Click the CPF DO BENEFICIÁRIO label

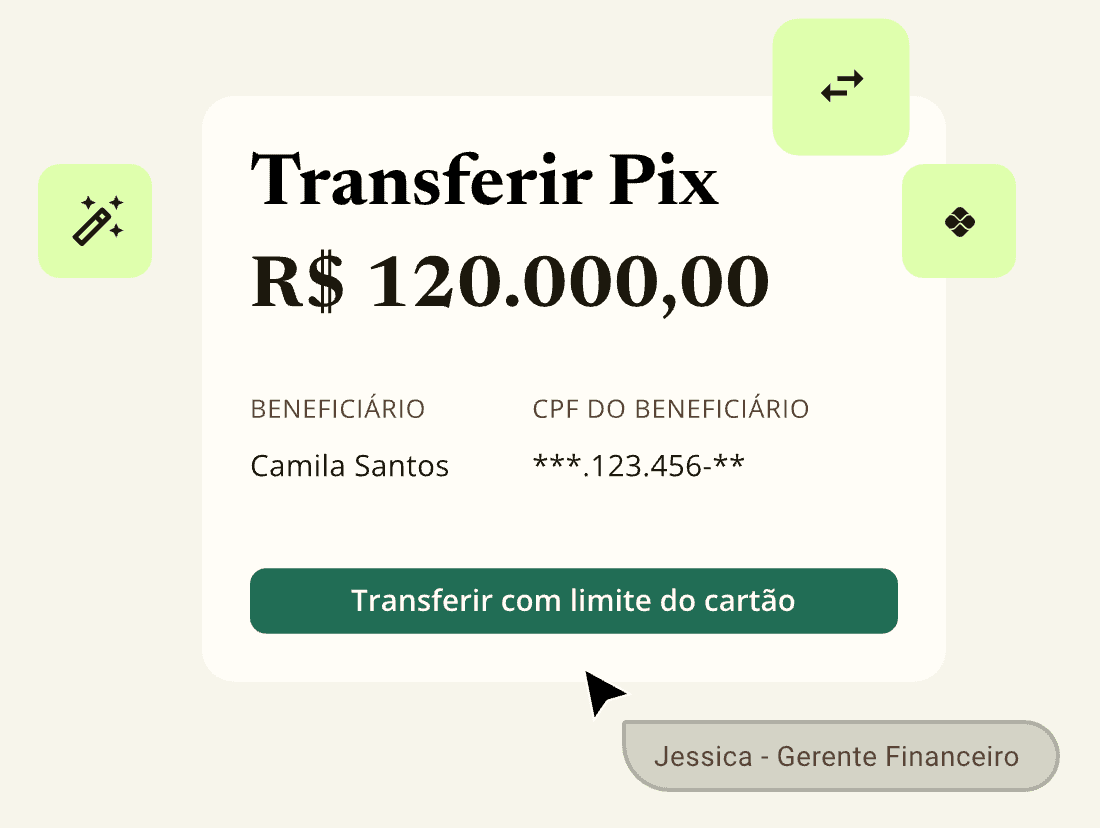(x=670, y=409)
